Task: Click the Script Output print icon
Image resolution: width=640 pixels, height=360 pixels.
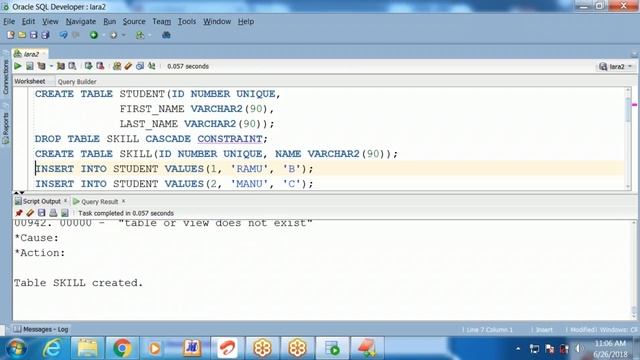Action: pos(53,213)
